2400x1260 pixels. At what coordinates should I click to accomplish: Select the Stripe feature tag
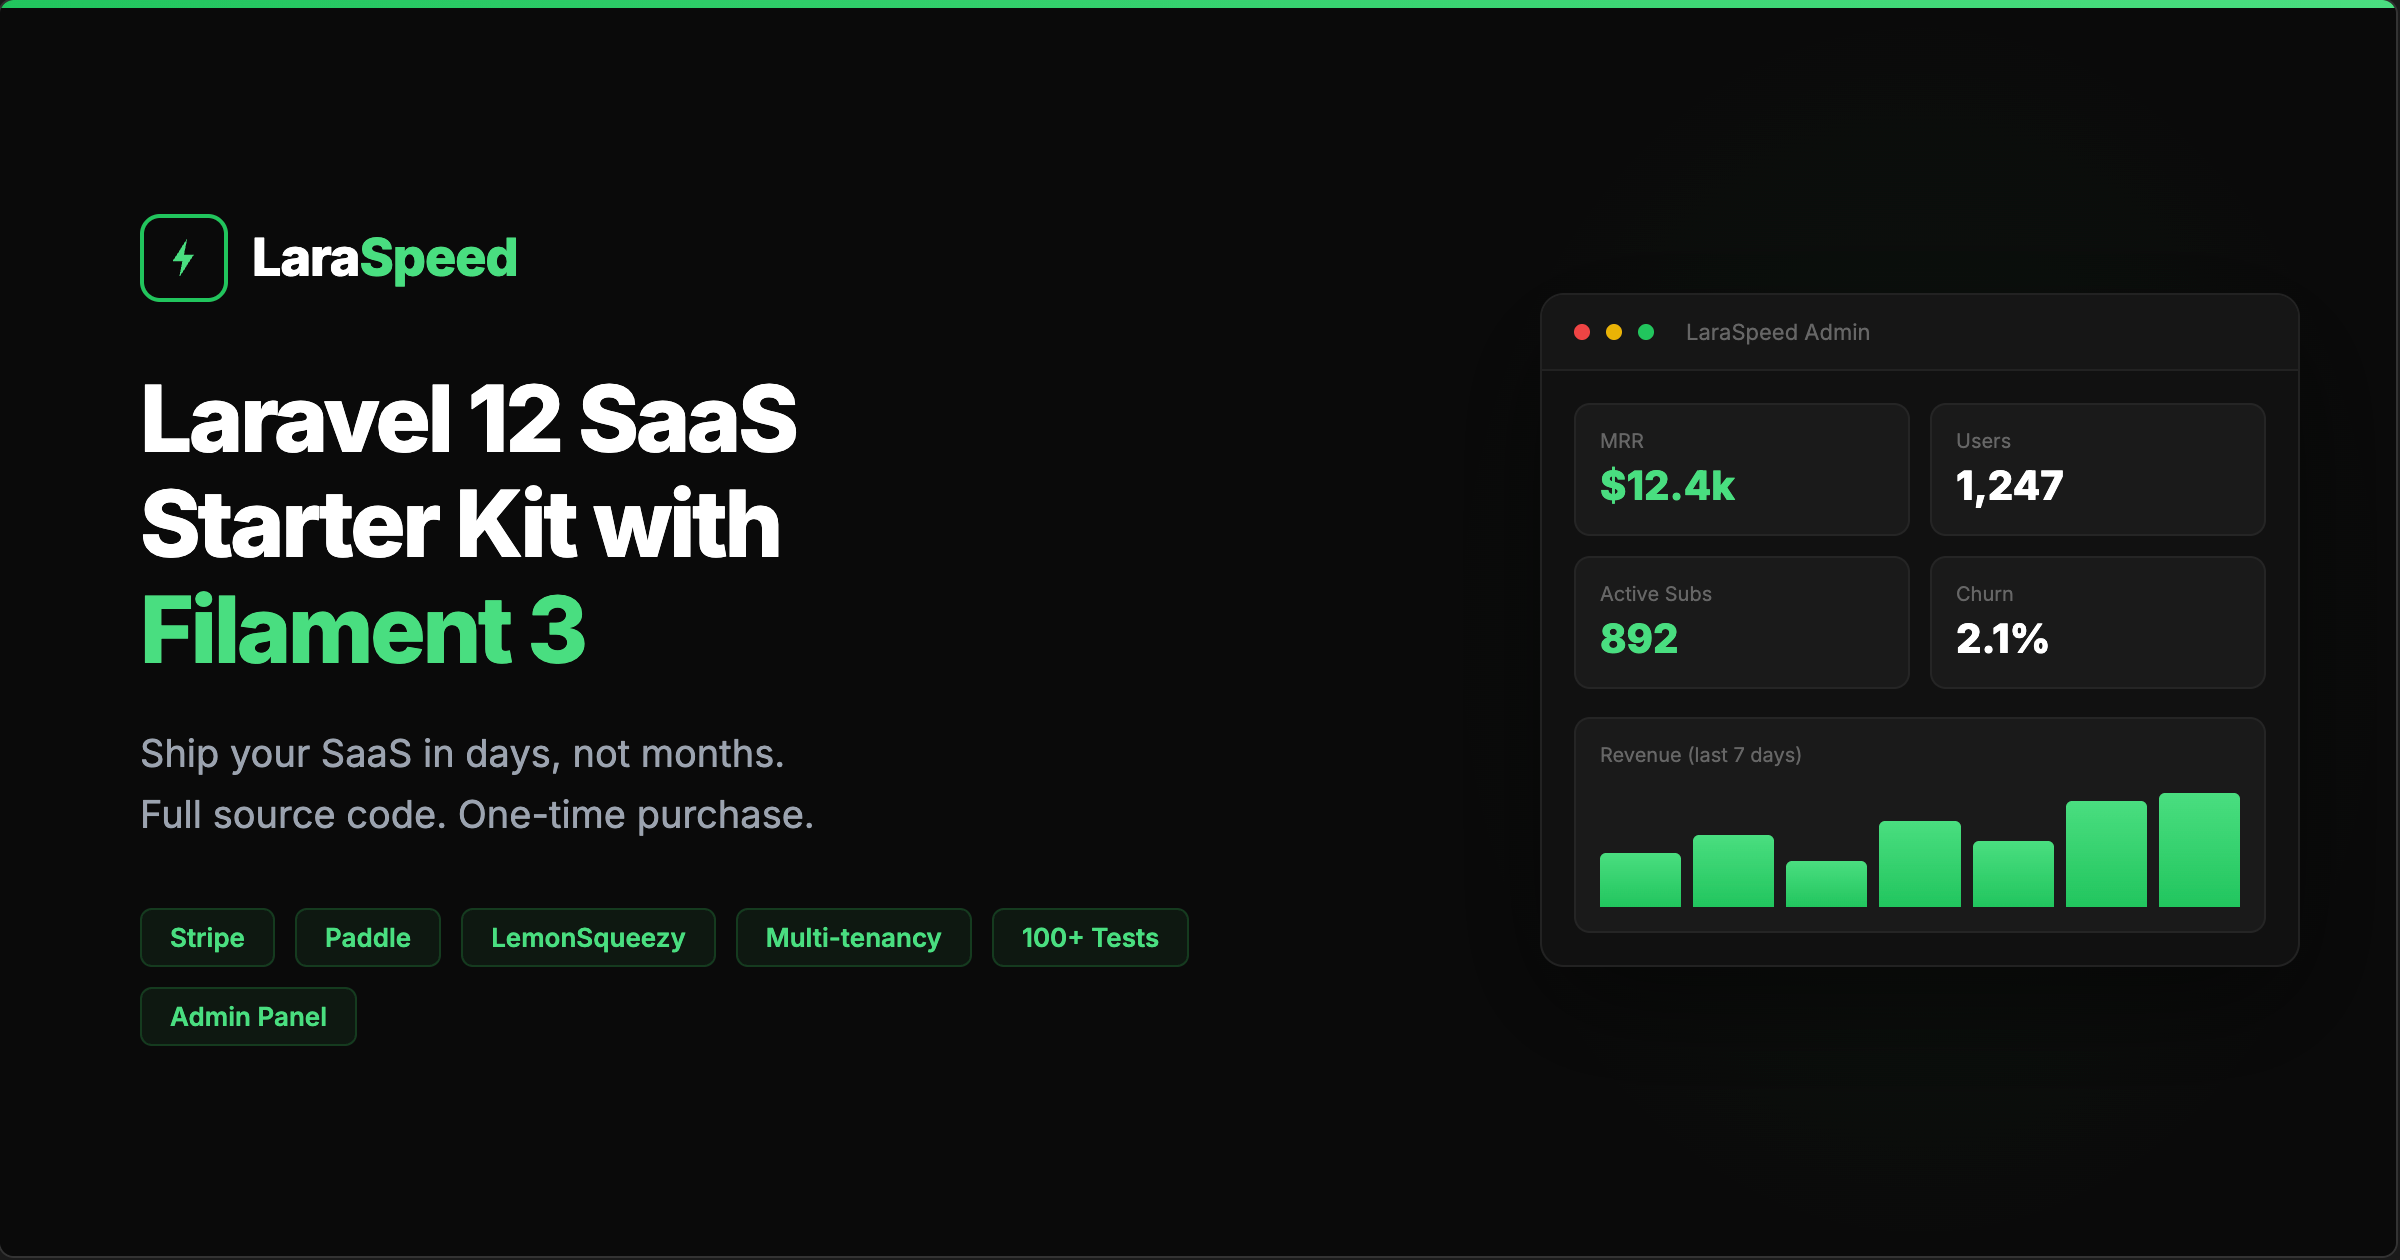click(207, 937)
